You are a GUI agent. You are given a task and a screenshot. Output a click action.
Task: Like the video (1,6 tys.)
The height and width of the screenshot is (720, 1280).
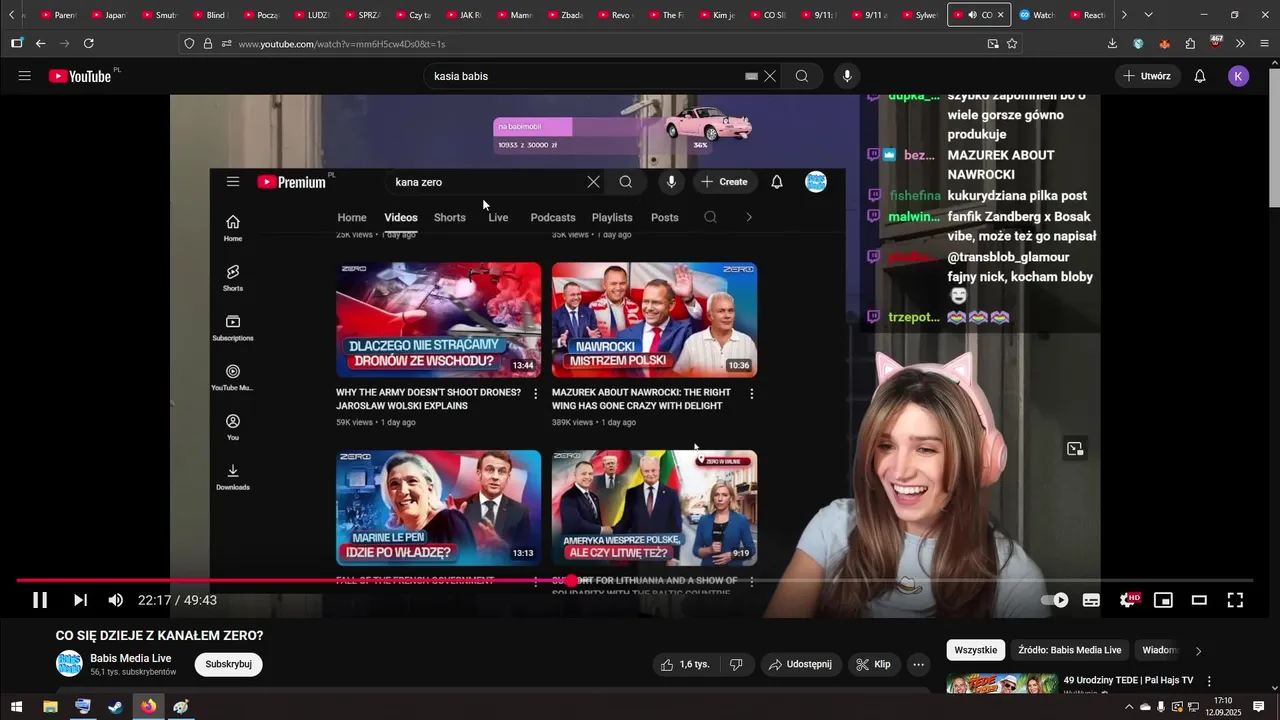(685, 664)
